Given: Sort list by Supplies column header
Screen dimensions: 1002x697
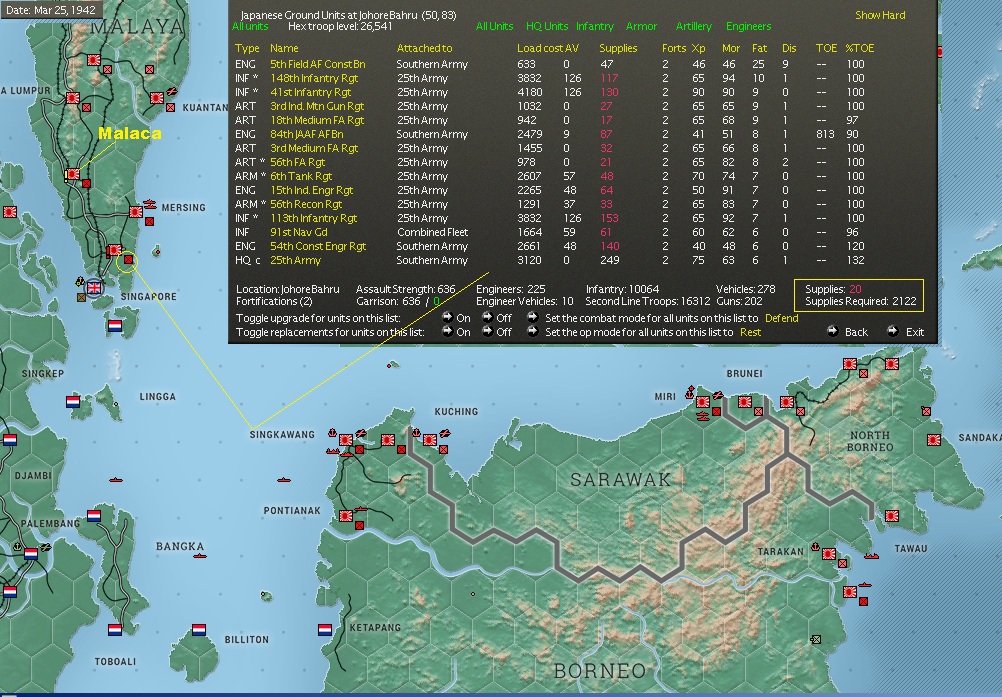Looking at the screenshot, I should click(x=618, y=49).
